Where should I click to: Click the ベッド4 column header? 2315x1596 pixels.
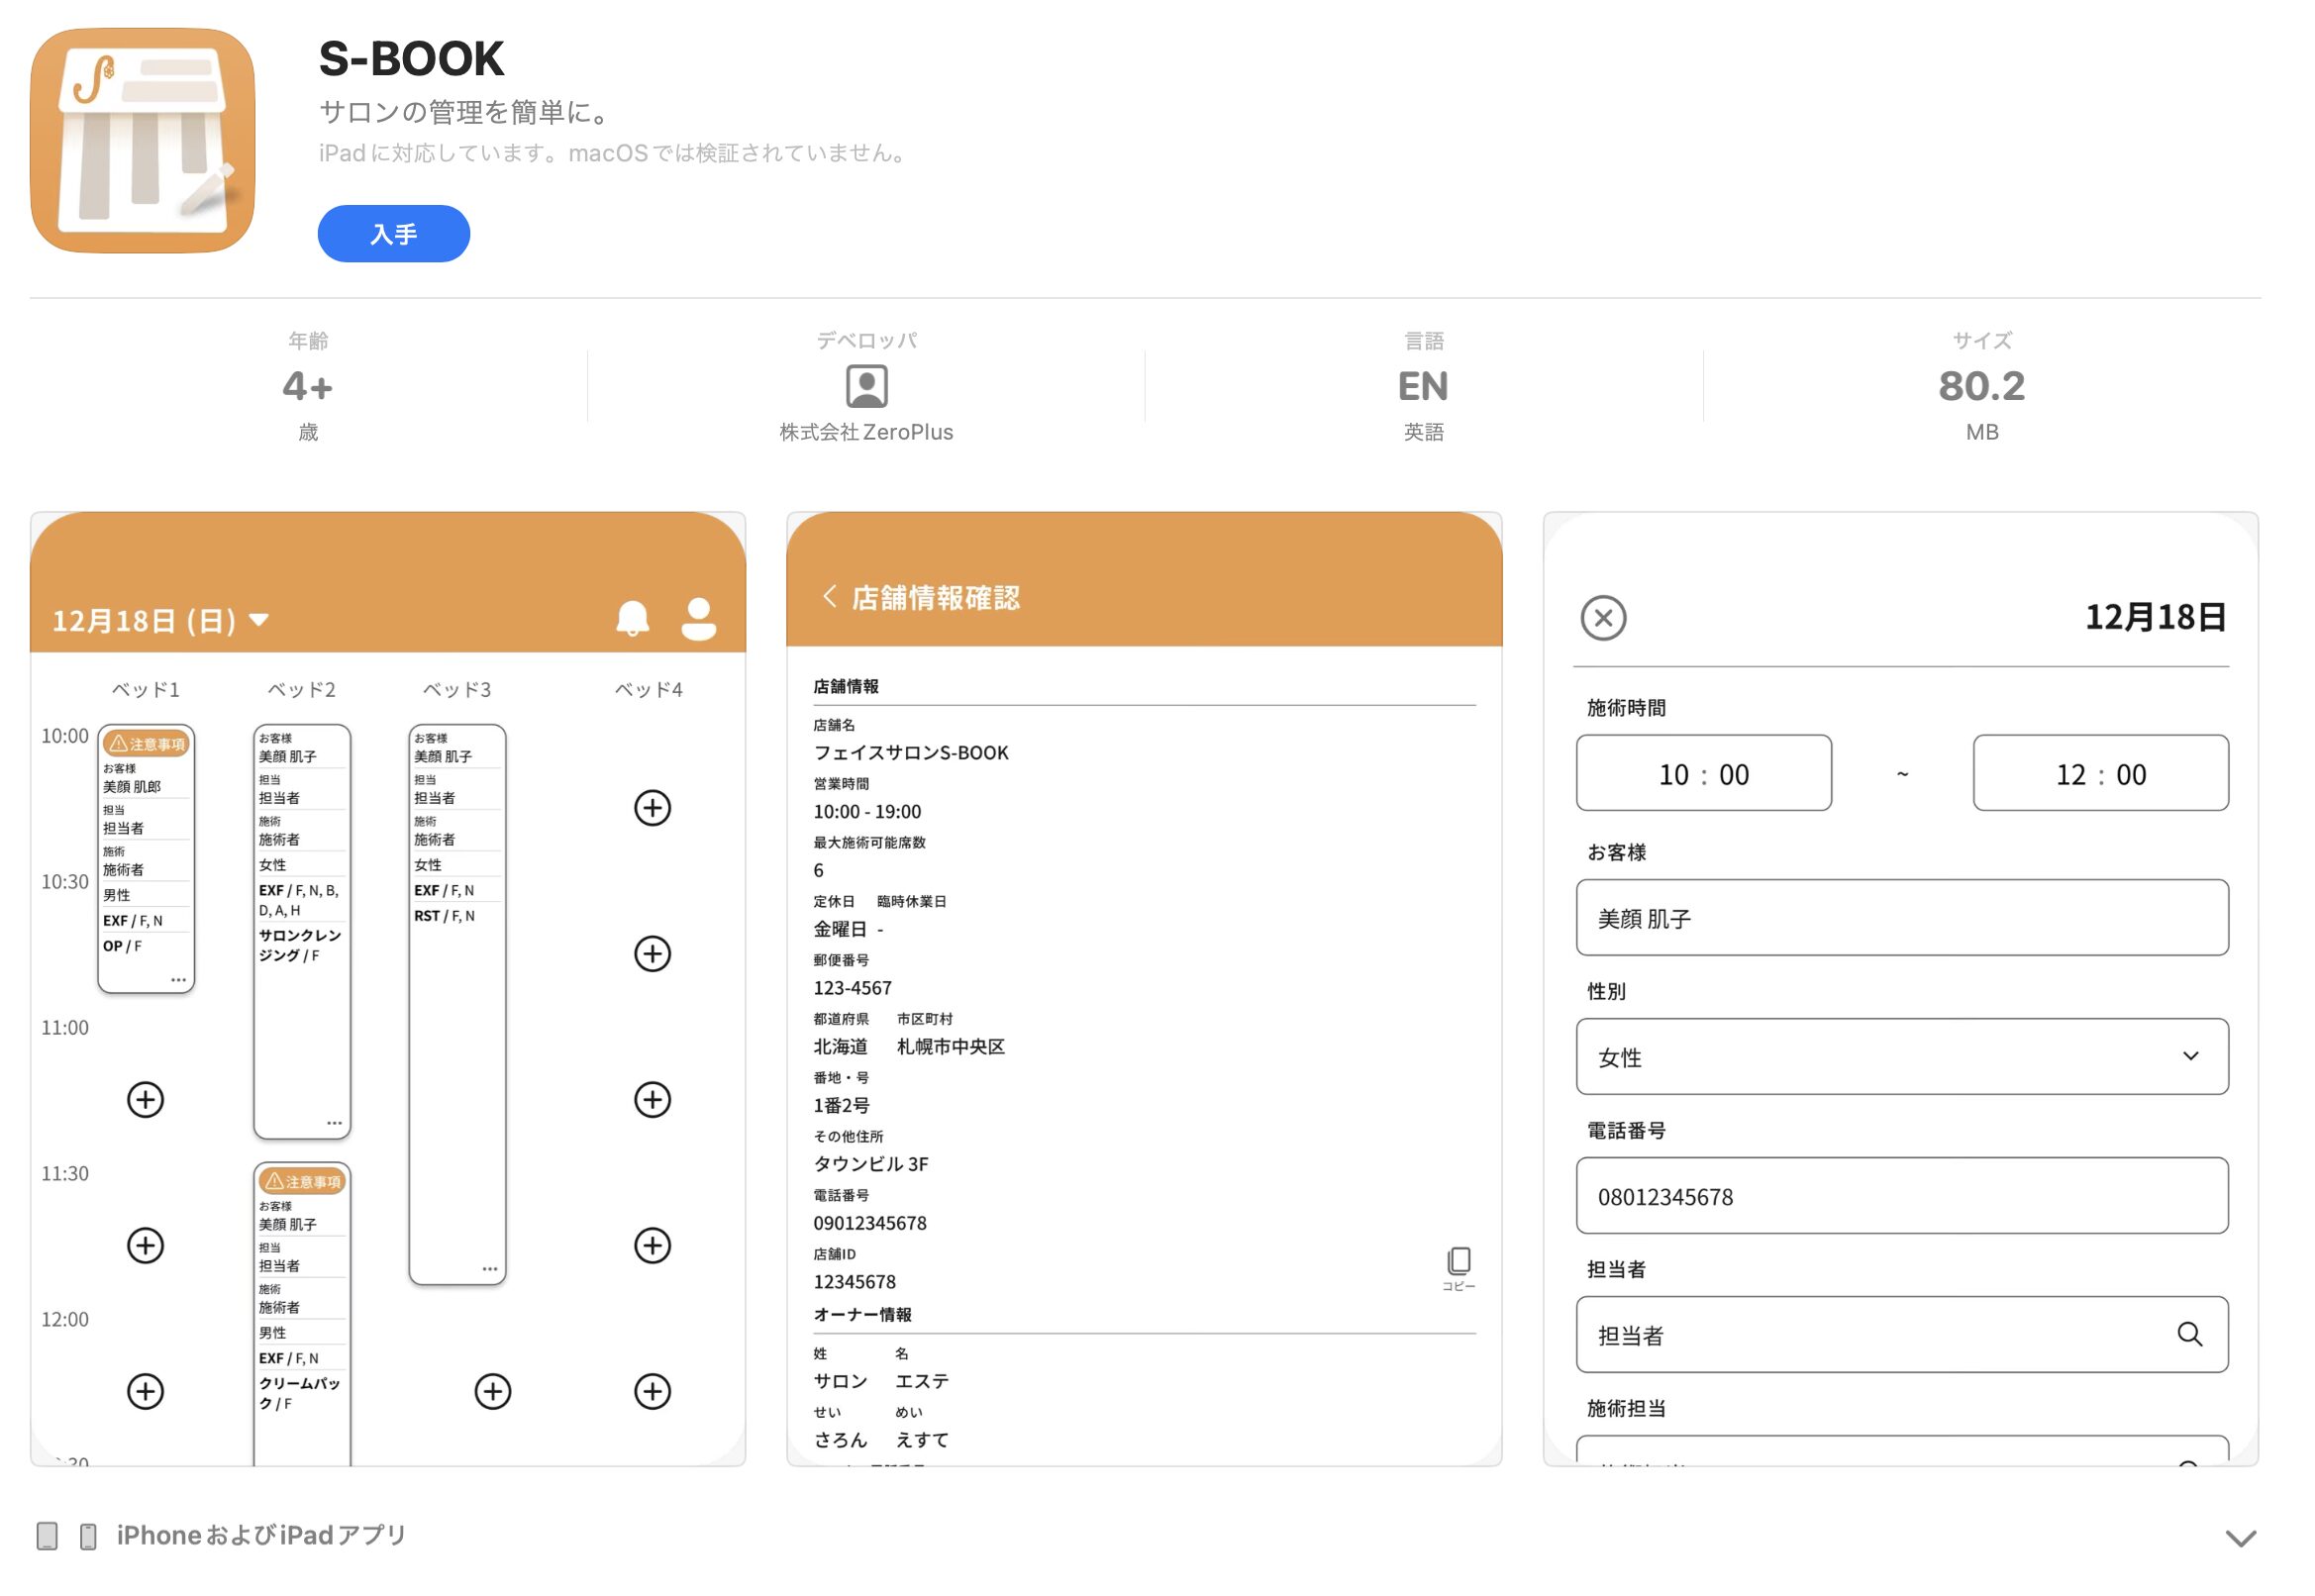tap(648, 689)
